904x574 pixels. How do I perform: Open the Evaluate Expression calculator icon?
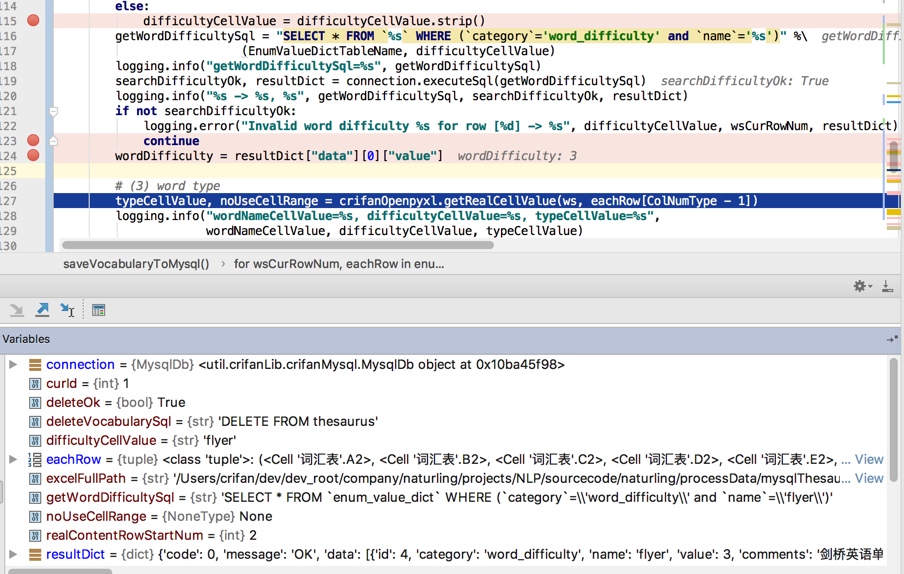tap(99, 310)
